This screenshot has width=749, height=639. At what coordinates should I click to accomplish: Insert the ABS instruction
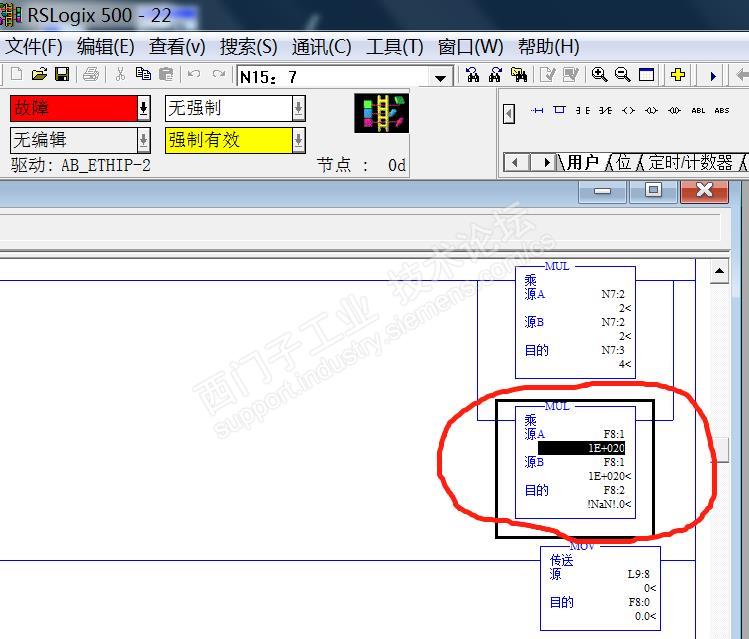tap(721, 110)
